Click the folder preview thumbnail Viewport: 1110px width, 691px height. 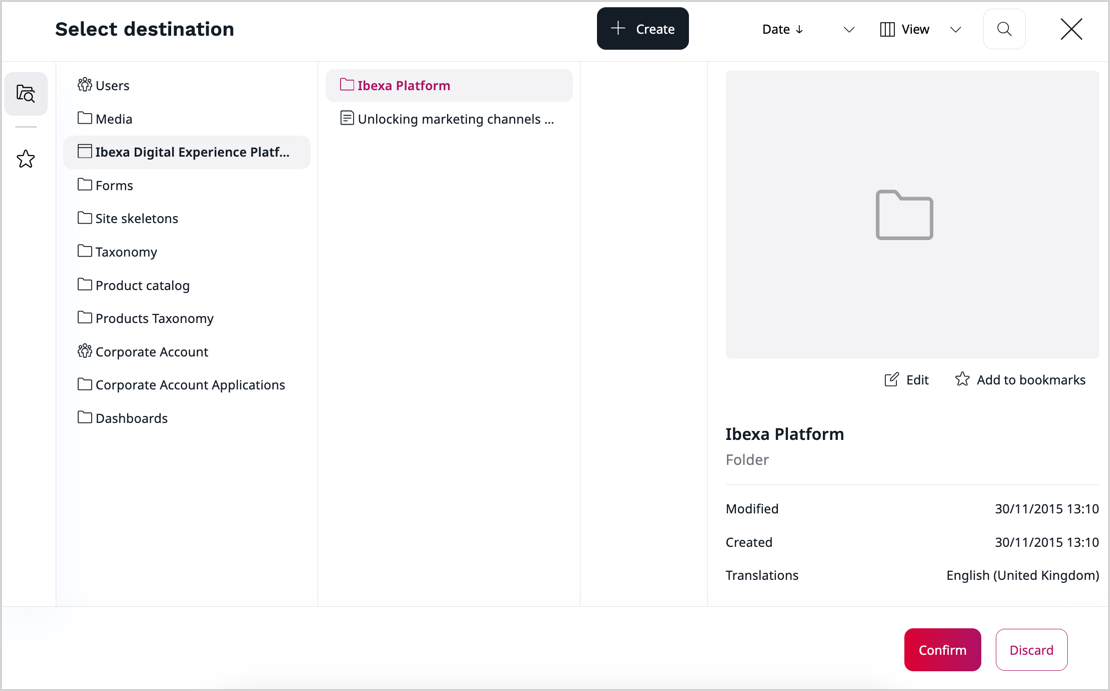point(903,213)
